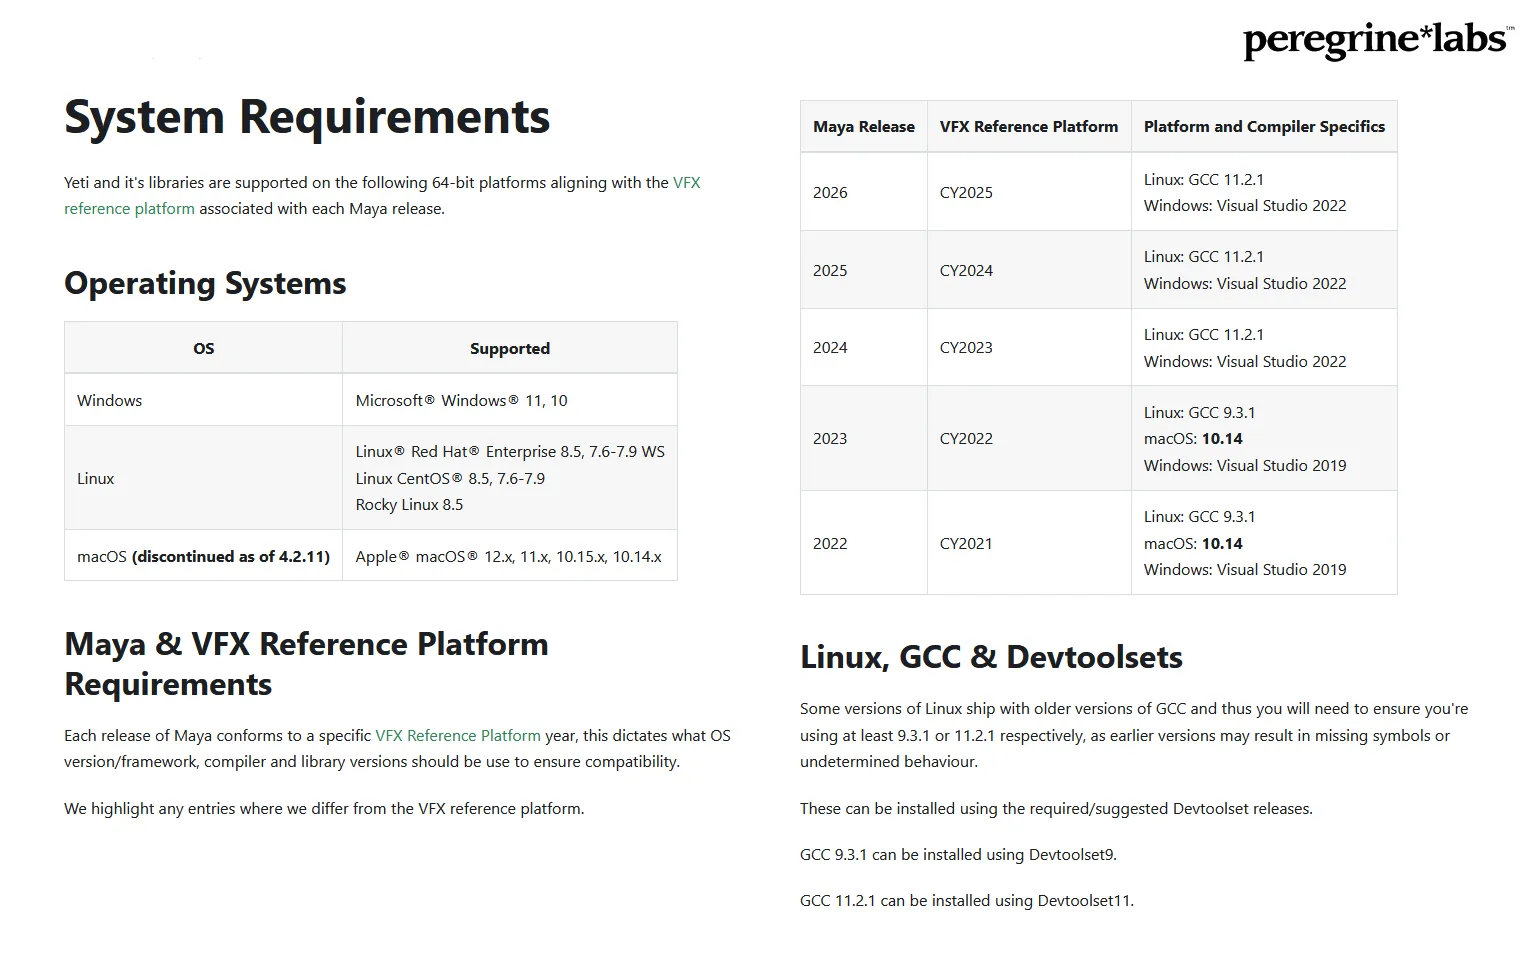Click the "VFX Reference Platform" table column header
Viewport: 1537px width, 969px height.
click(1029, 126)
